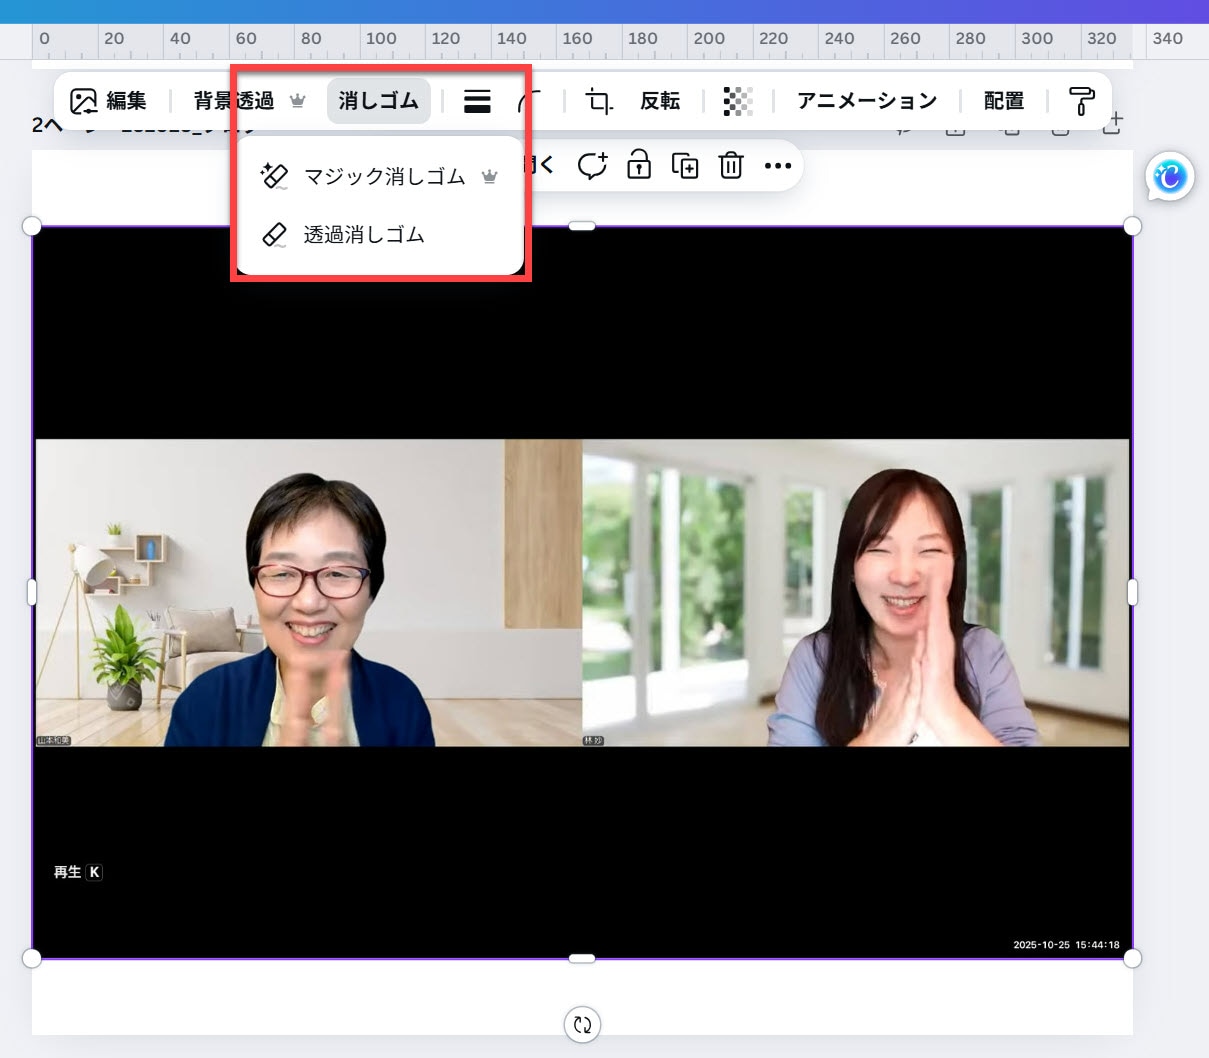Open the transparency checkerboard icon
This screenshot has height=1058, width=1209.
737,101
